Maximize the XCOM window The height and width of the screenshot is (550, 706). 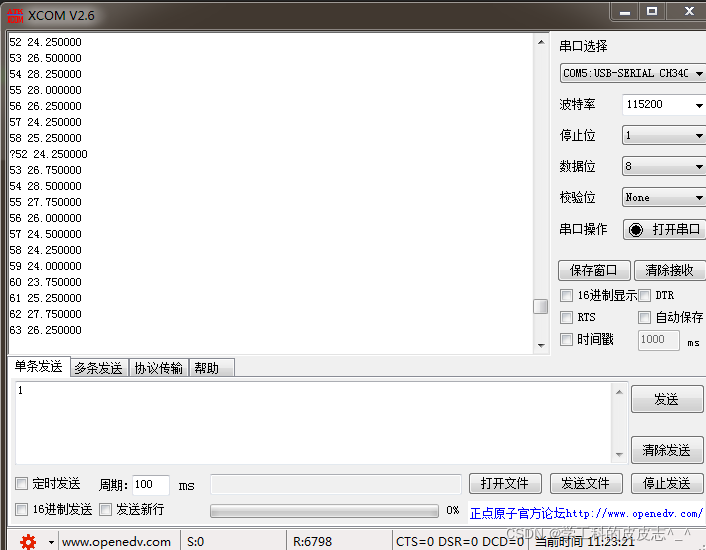coord(652,12)
